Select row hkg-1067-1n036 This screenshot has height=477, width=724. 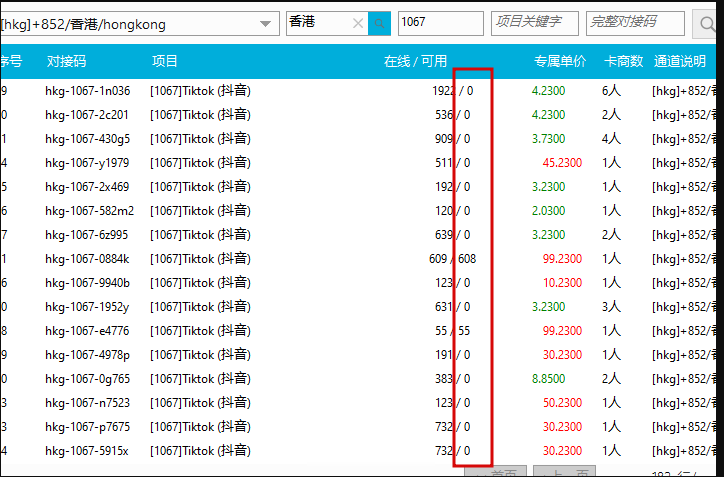pos(358,91)
